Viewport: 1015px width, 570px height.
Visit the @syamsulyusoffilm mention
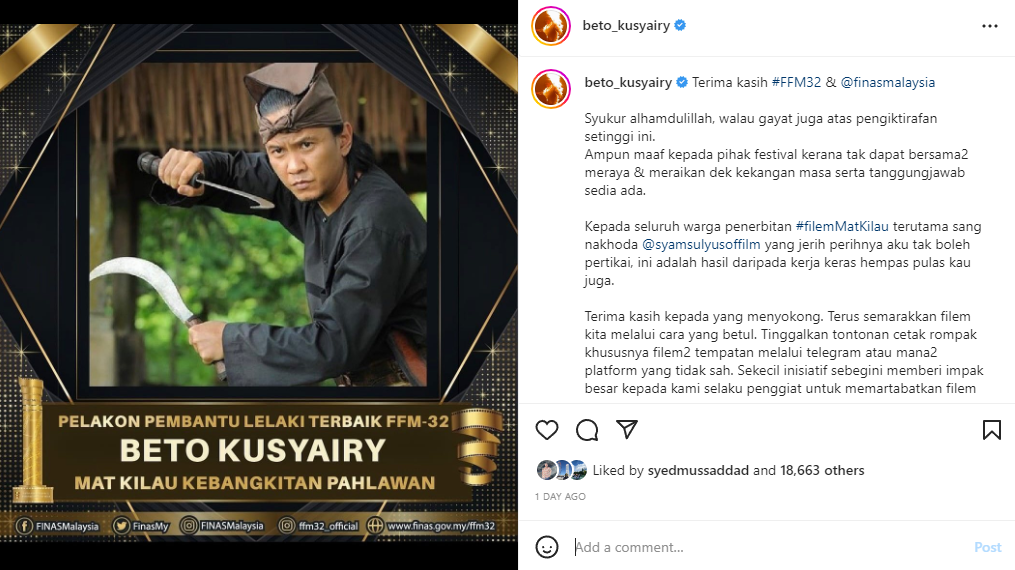coord(701,245)
